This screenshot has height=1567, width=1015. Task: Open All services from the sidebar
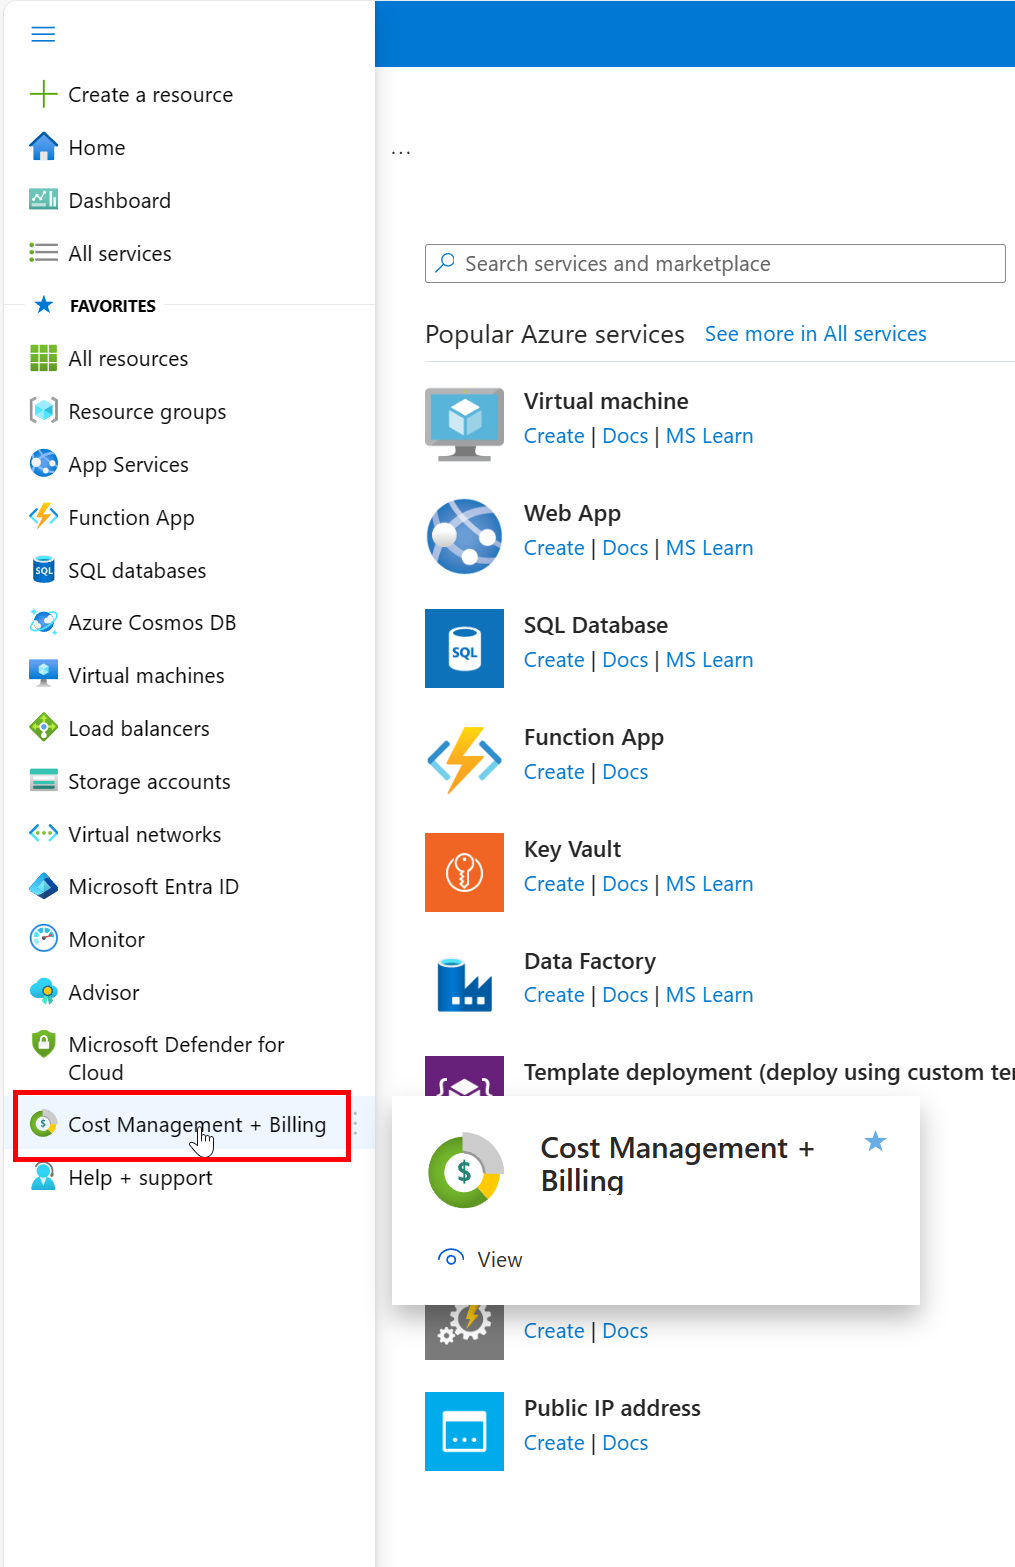[x=120, y=253]
